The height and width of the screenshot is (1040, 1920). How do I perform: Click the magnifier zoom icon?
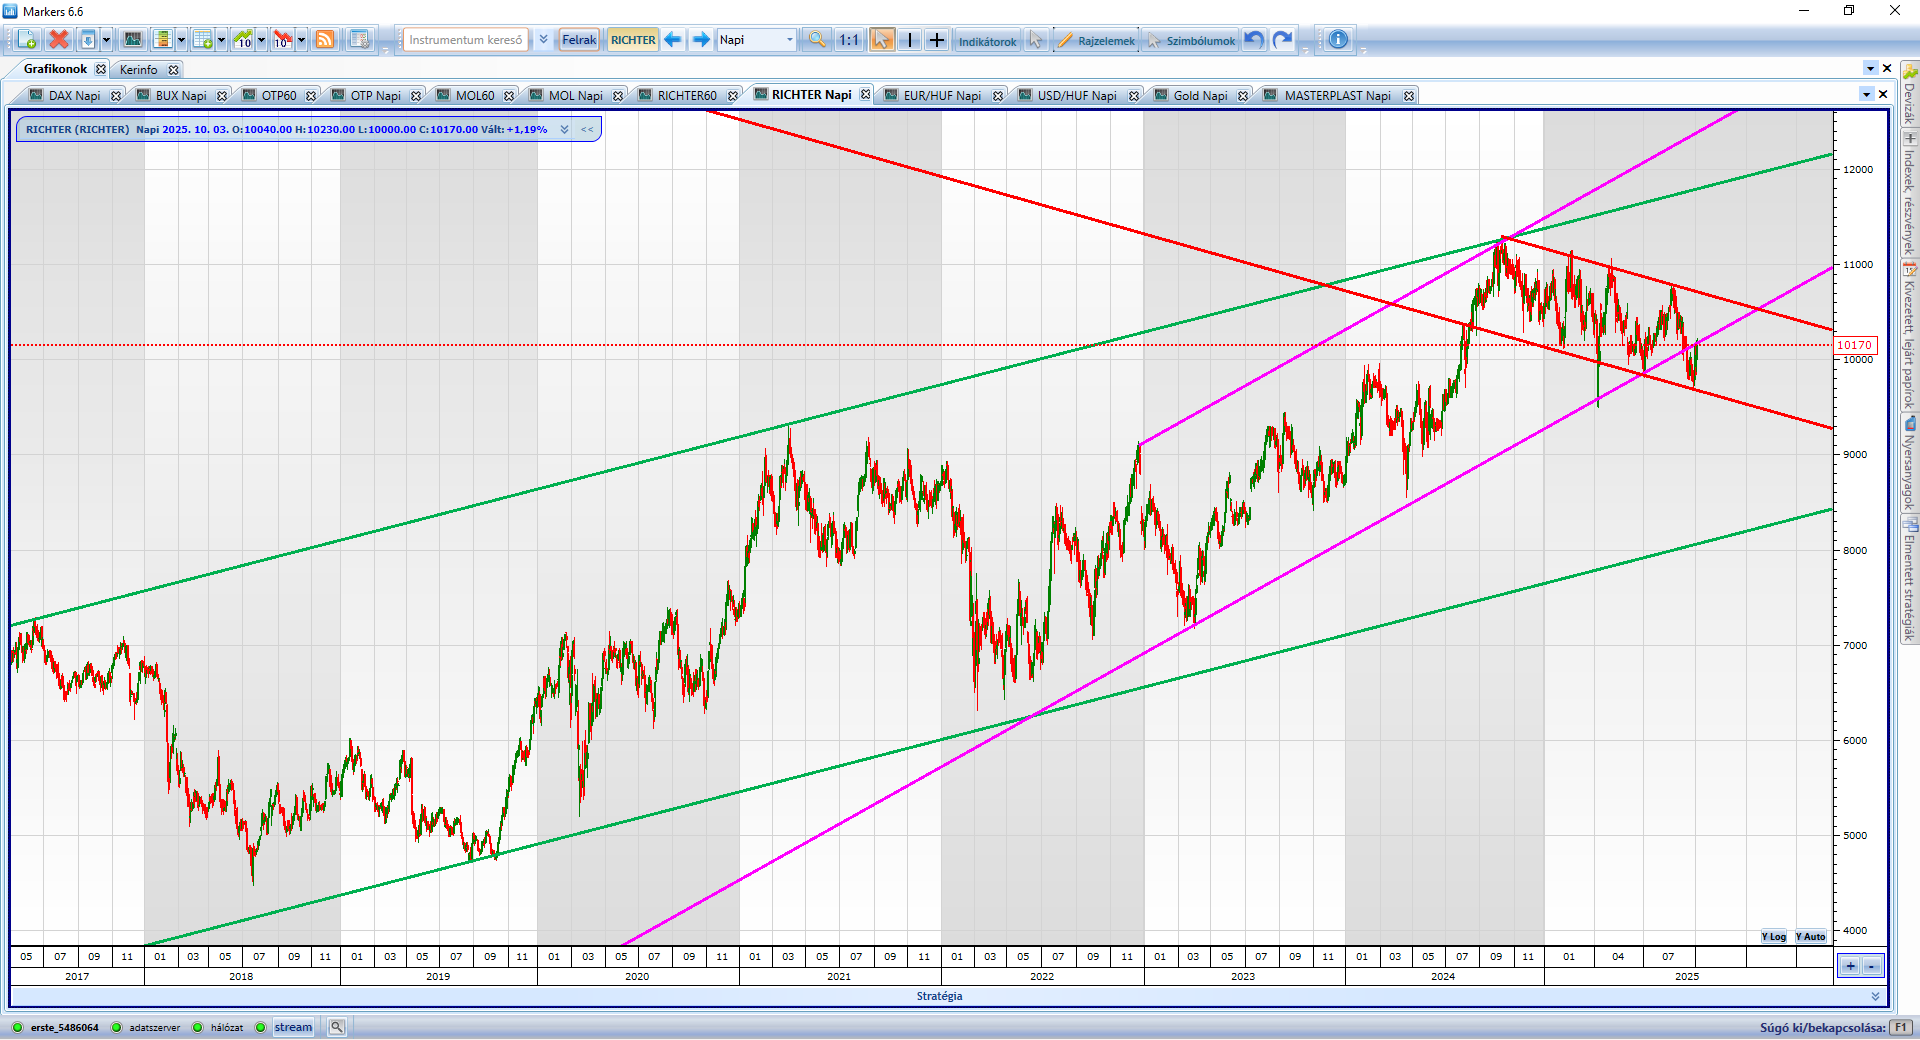pyautogui.click(x=817, y=40)
